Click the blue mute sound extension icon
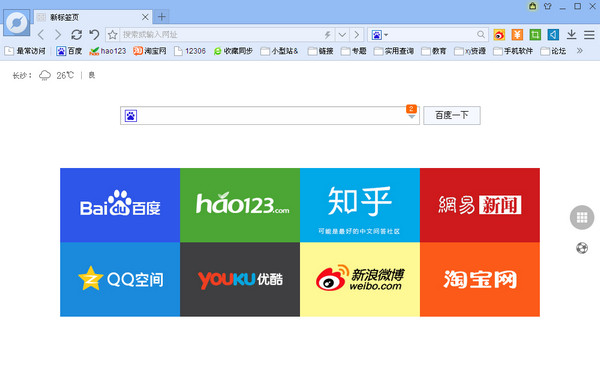 click(x=553, y=35)
